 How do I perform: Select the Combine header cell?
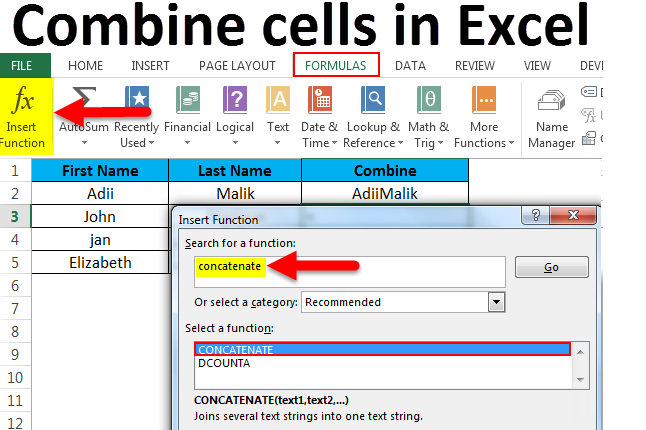pos(385,170)
